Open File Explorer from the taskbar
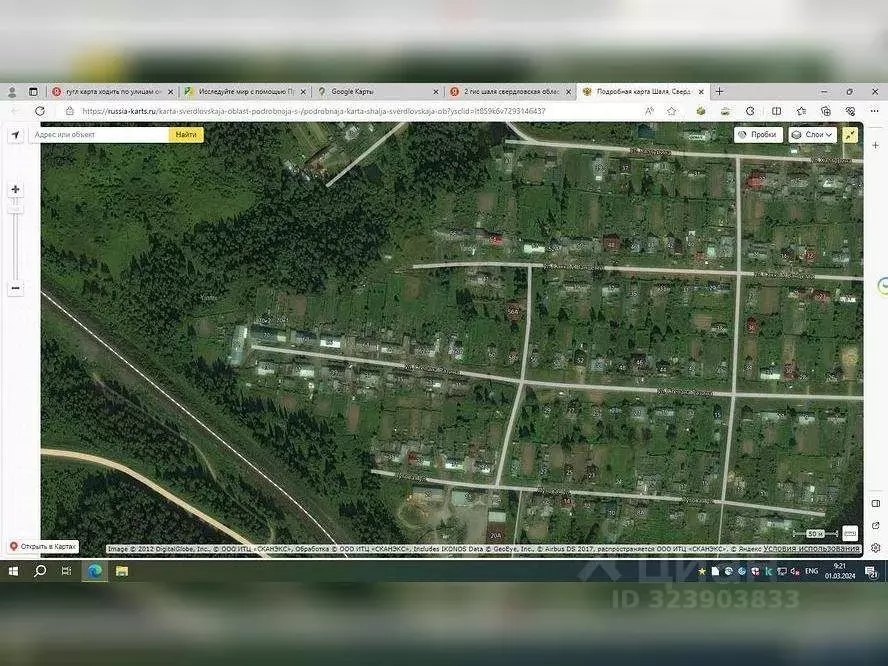This screenshot has height=666, width=888. click(121, 571)
